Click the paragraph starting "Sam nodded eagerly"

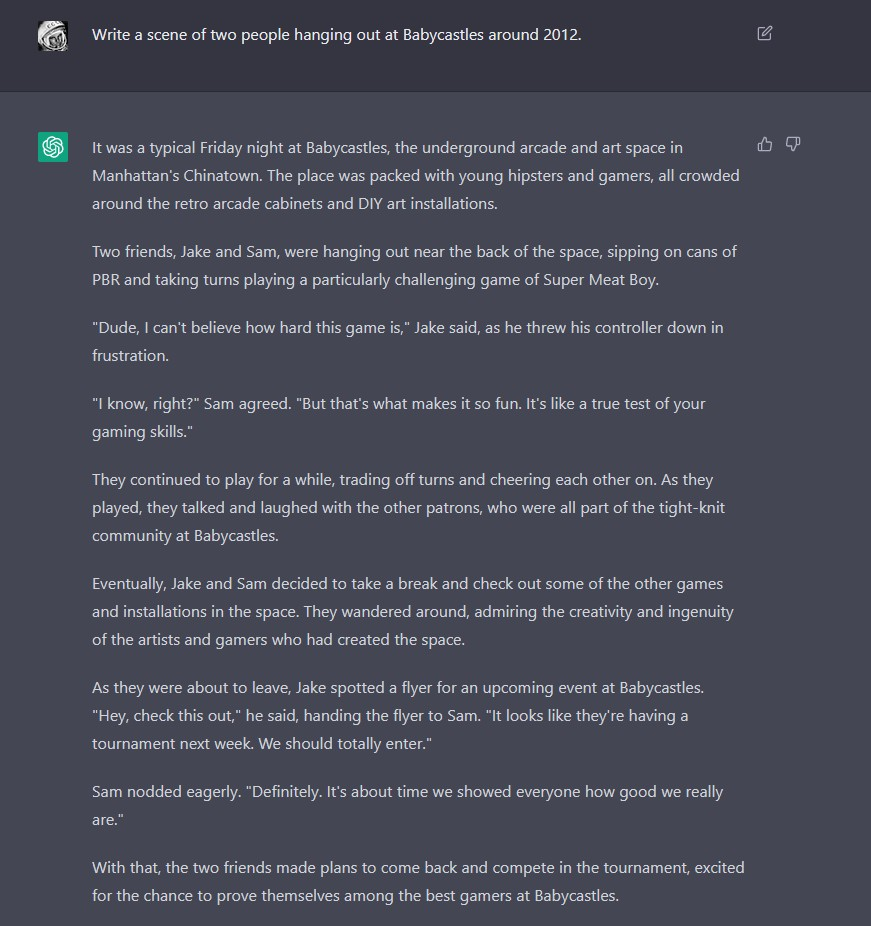coord(407,805)
